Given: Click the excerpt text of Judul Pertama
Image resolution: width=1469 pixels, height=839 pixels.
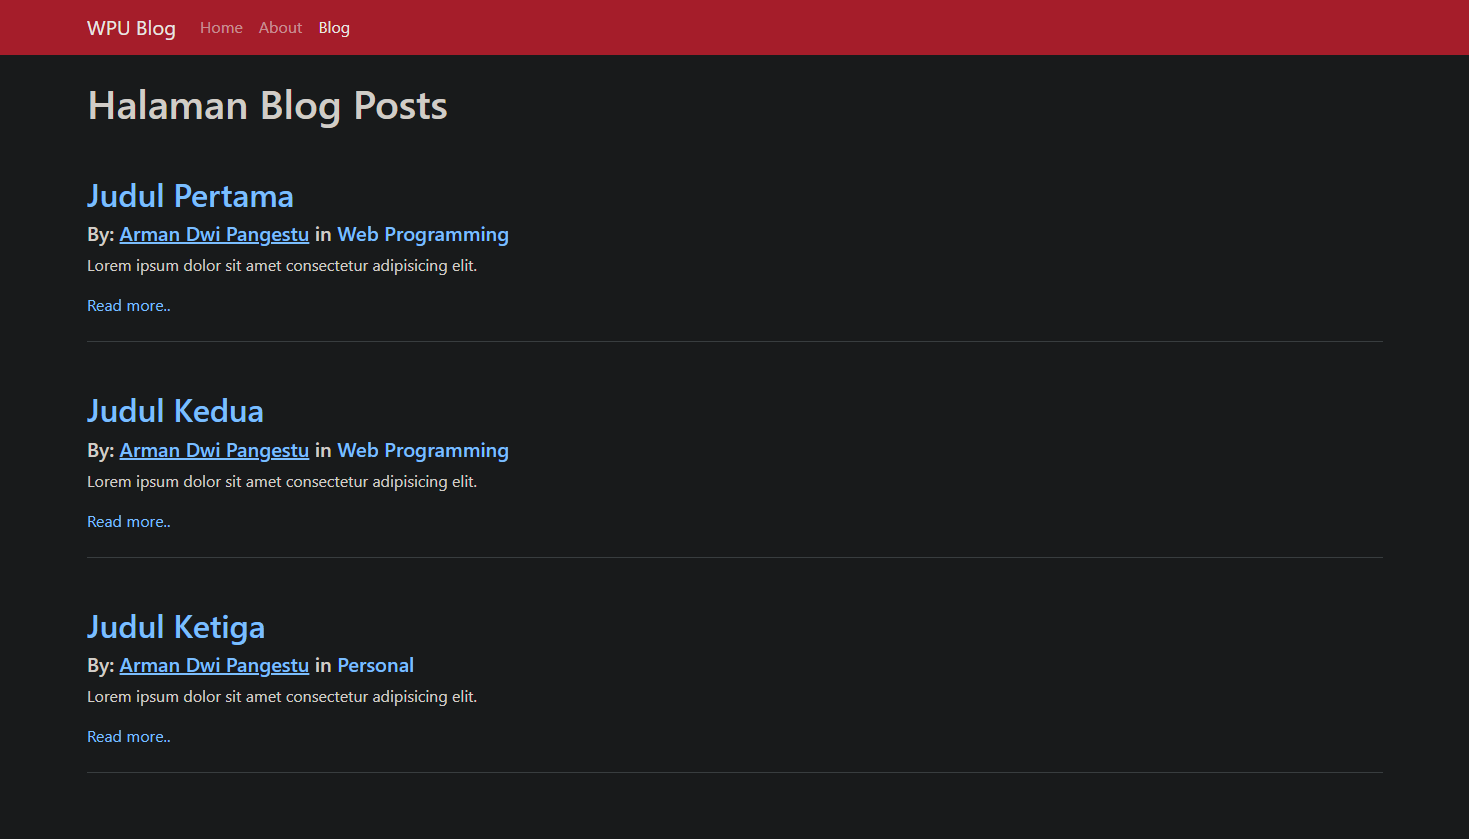Looking at the screenshot, I should click(x=282, y=265).
